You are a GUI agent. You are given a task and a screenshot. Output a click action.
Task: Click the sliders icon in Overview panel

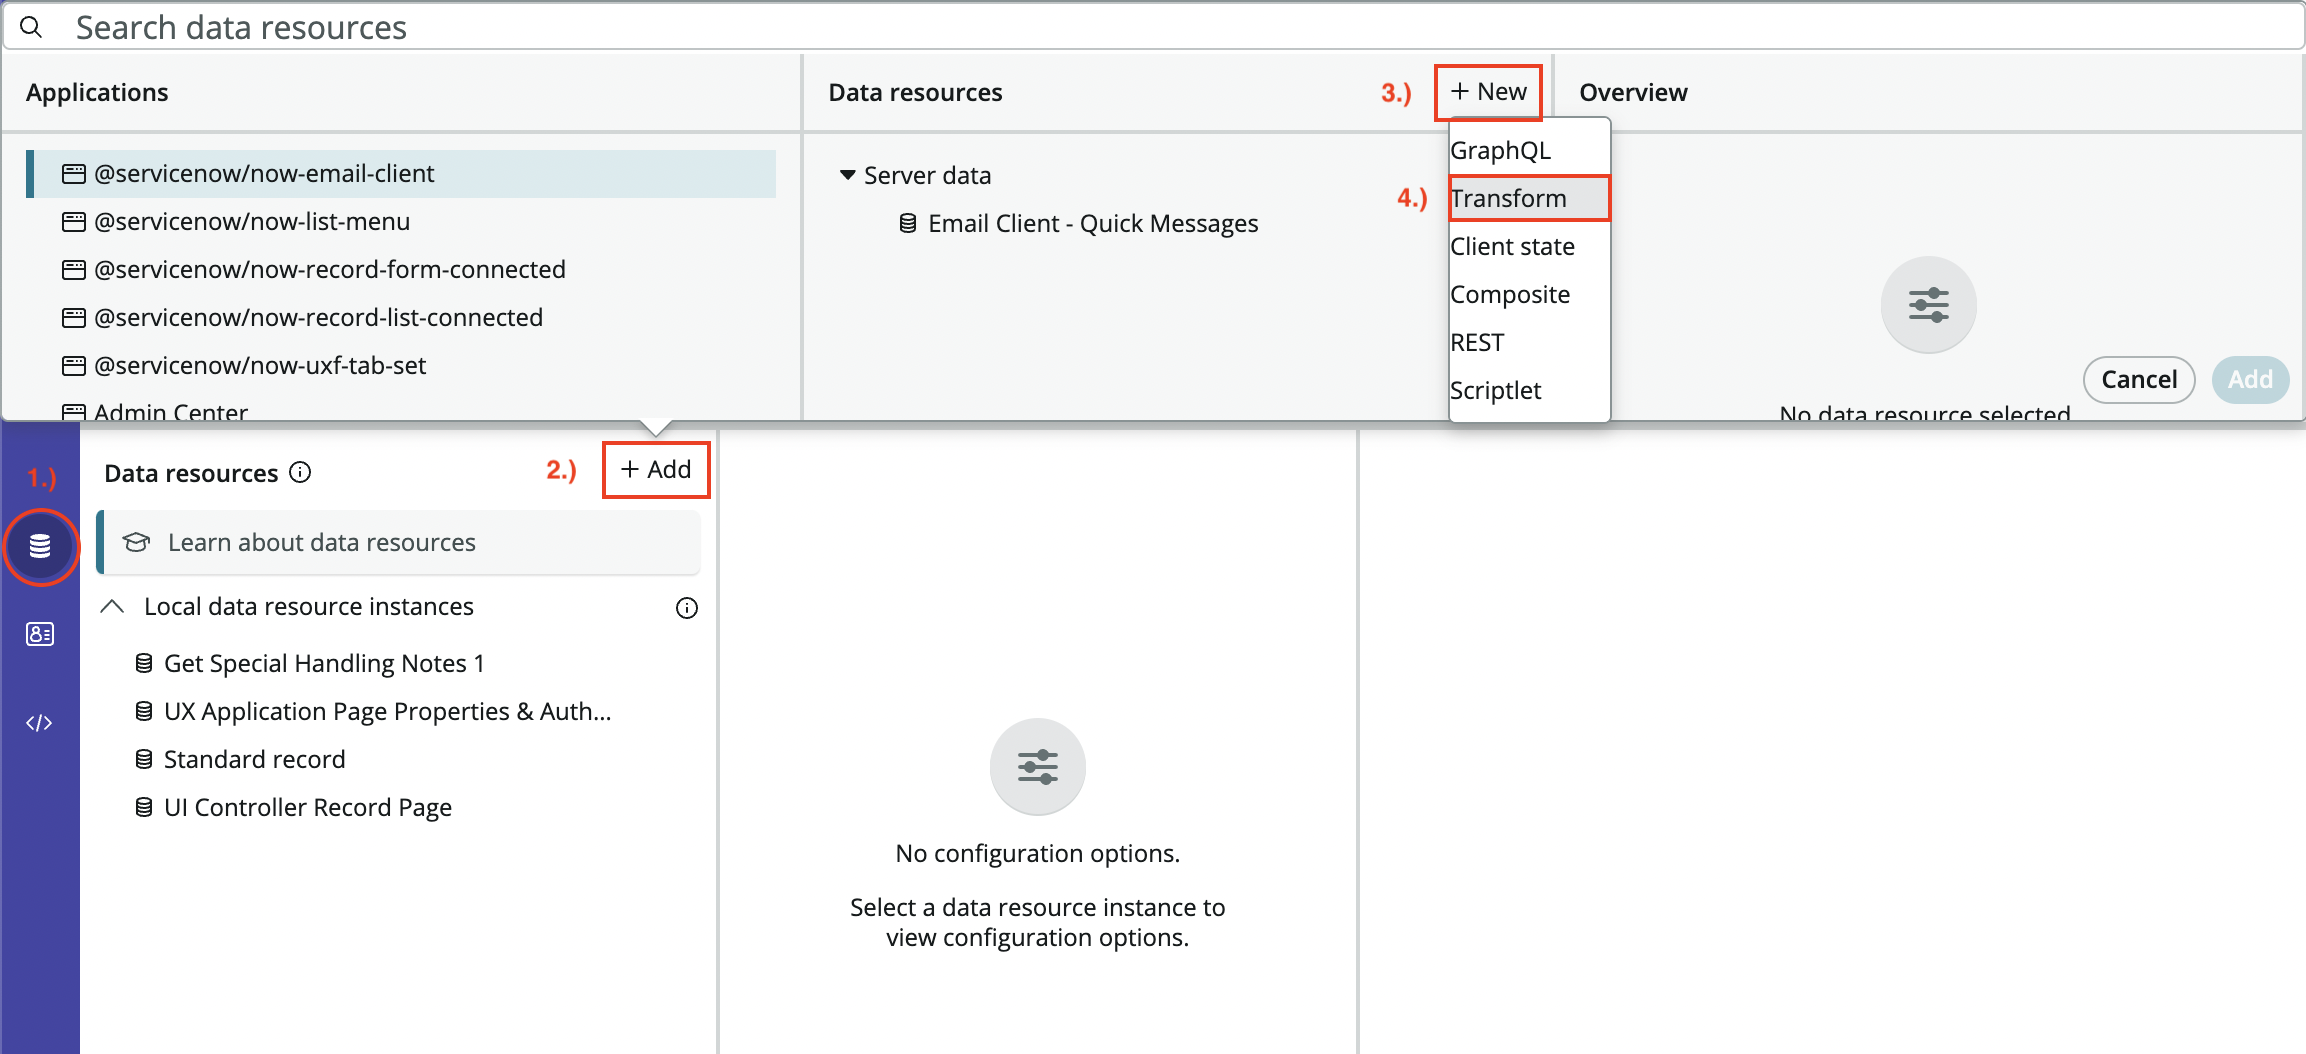click(x=1927, y=305)
